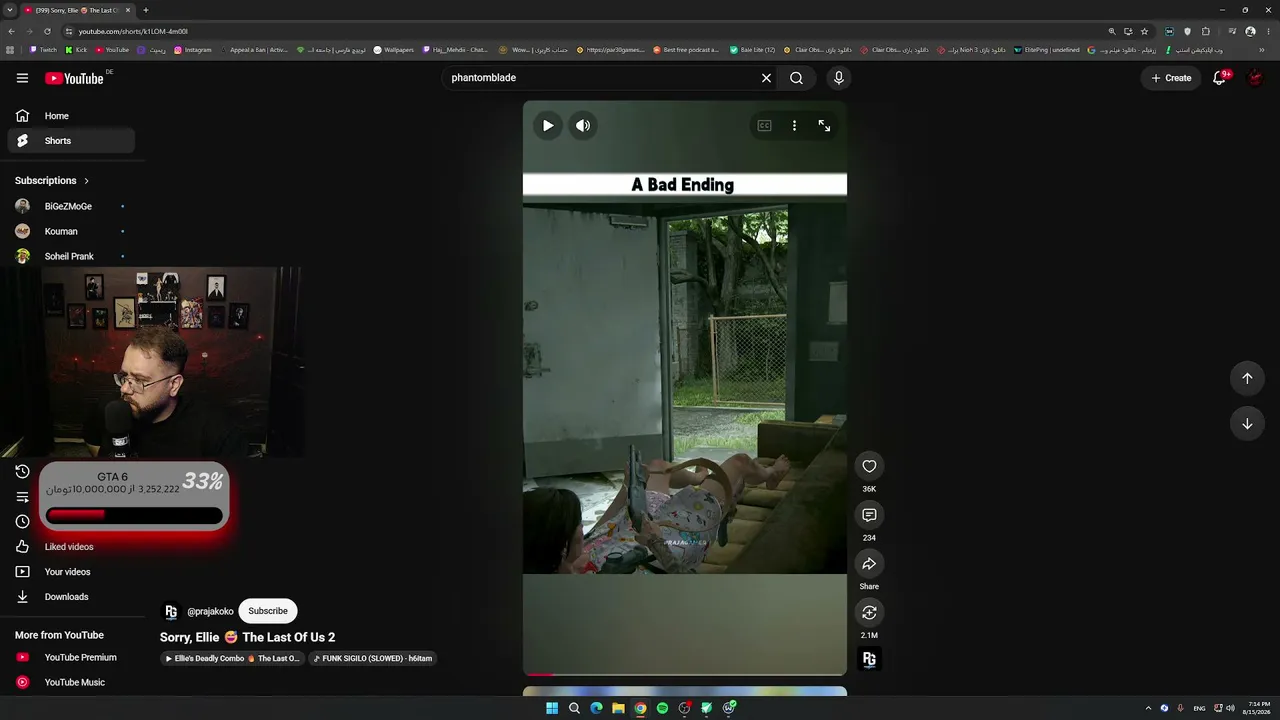1280x720 pixels.
Task: Open the prajakoko channel avatar
Action: coord(171,611)
